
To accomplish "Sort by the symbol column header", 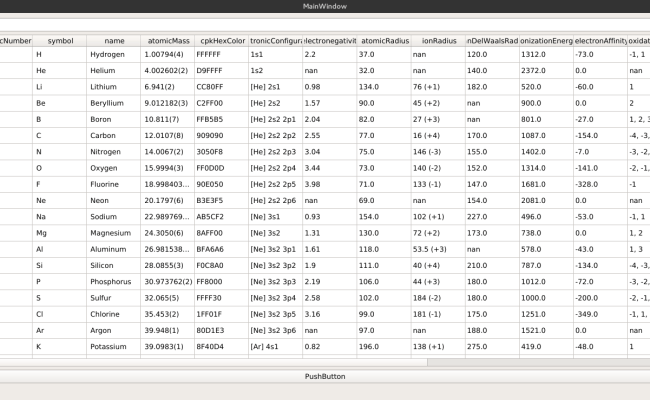I will 60,41.
